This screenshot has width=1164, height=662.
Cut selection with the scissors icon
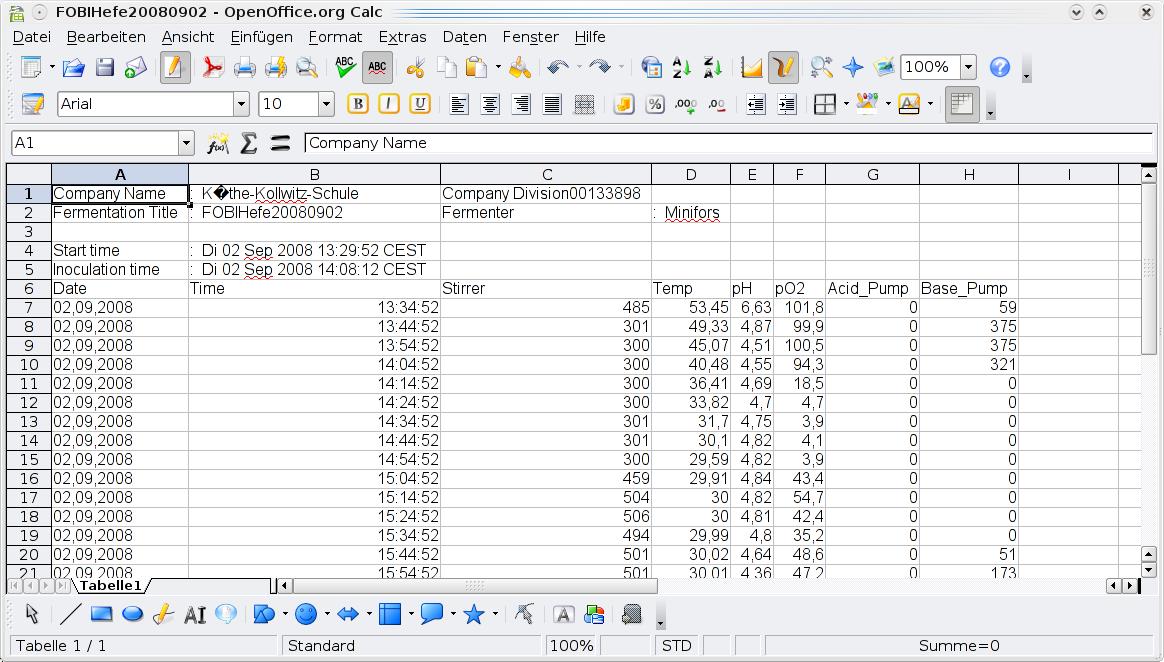click(x=415, y=68)
